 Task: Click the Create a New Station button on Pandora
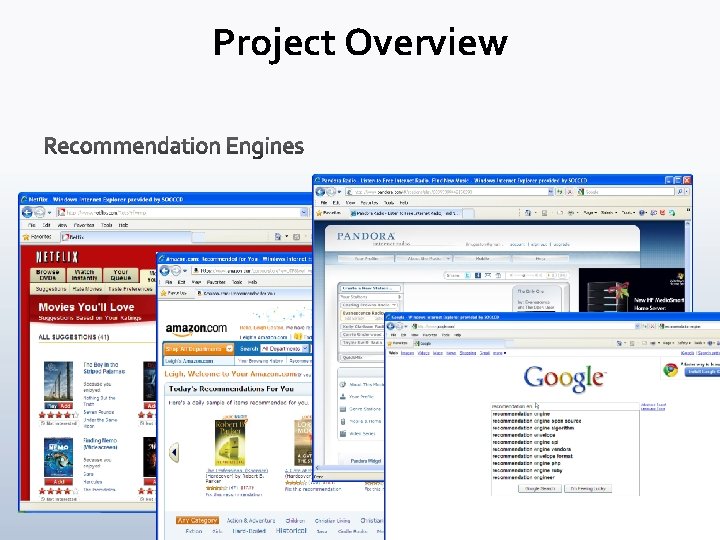click(371, 288)
